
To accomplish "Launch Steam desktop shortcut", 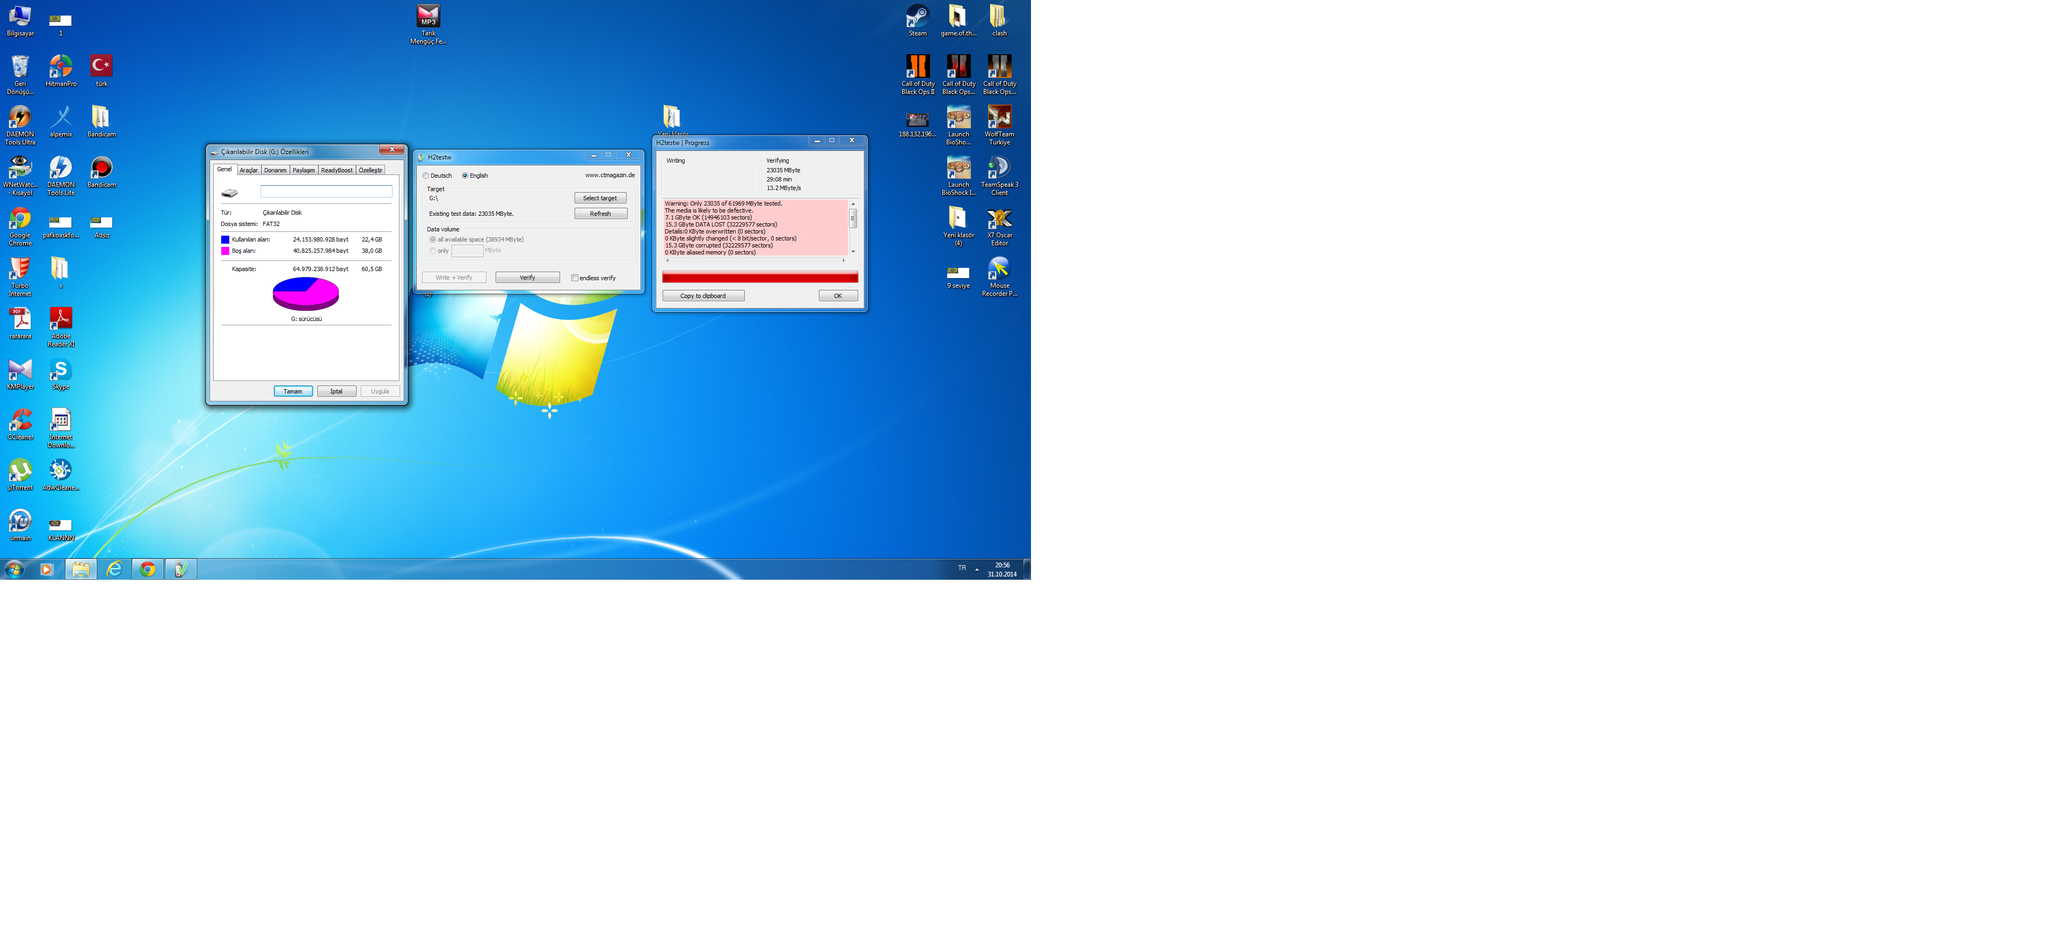I will (x=917, y=20).
